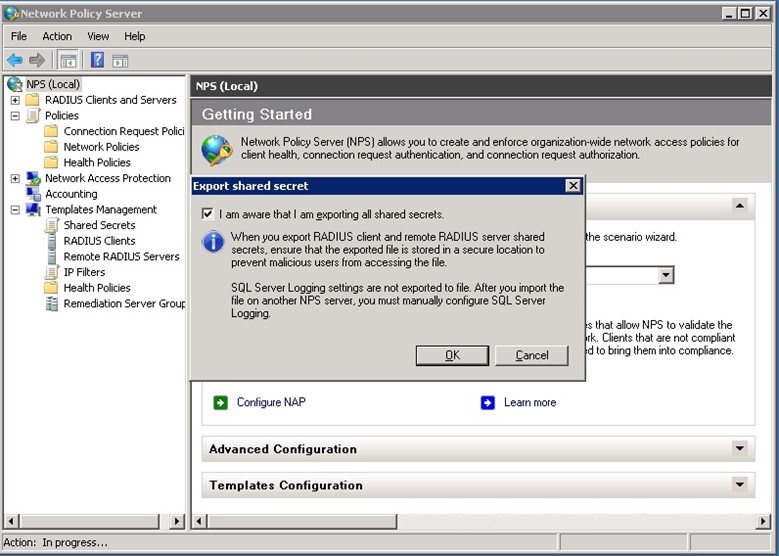Click the Connection Request Policies folder icon

(x=51, y=131)
